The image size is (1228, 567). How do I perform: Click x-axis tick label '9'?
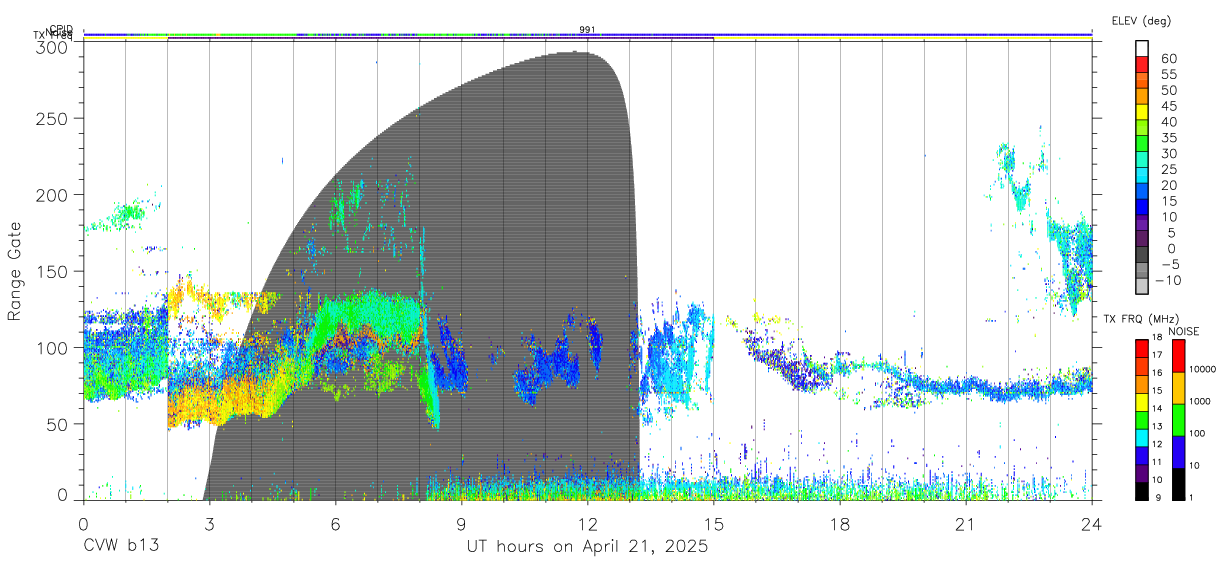click(462, 523)
